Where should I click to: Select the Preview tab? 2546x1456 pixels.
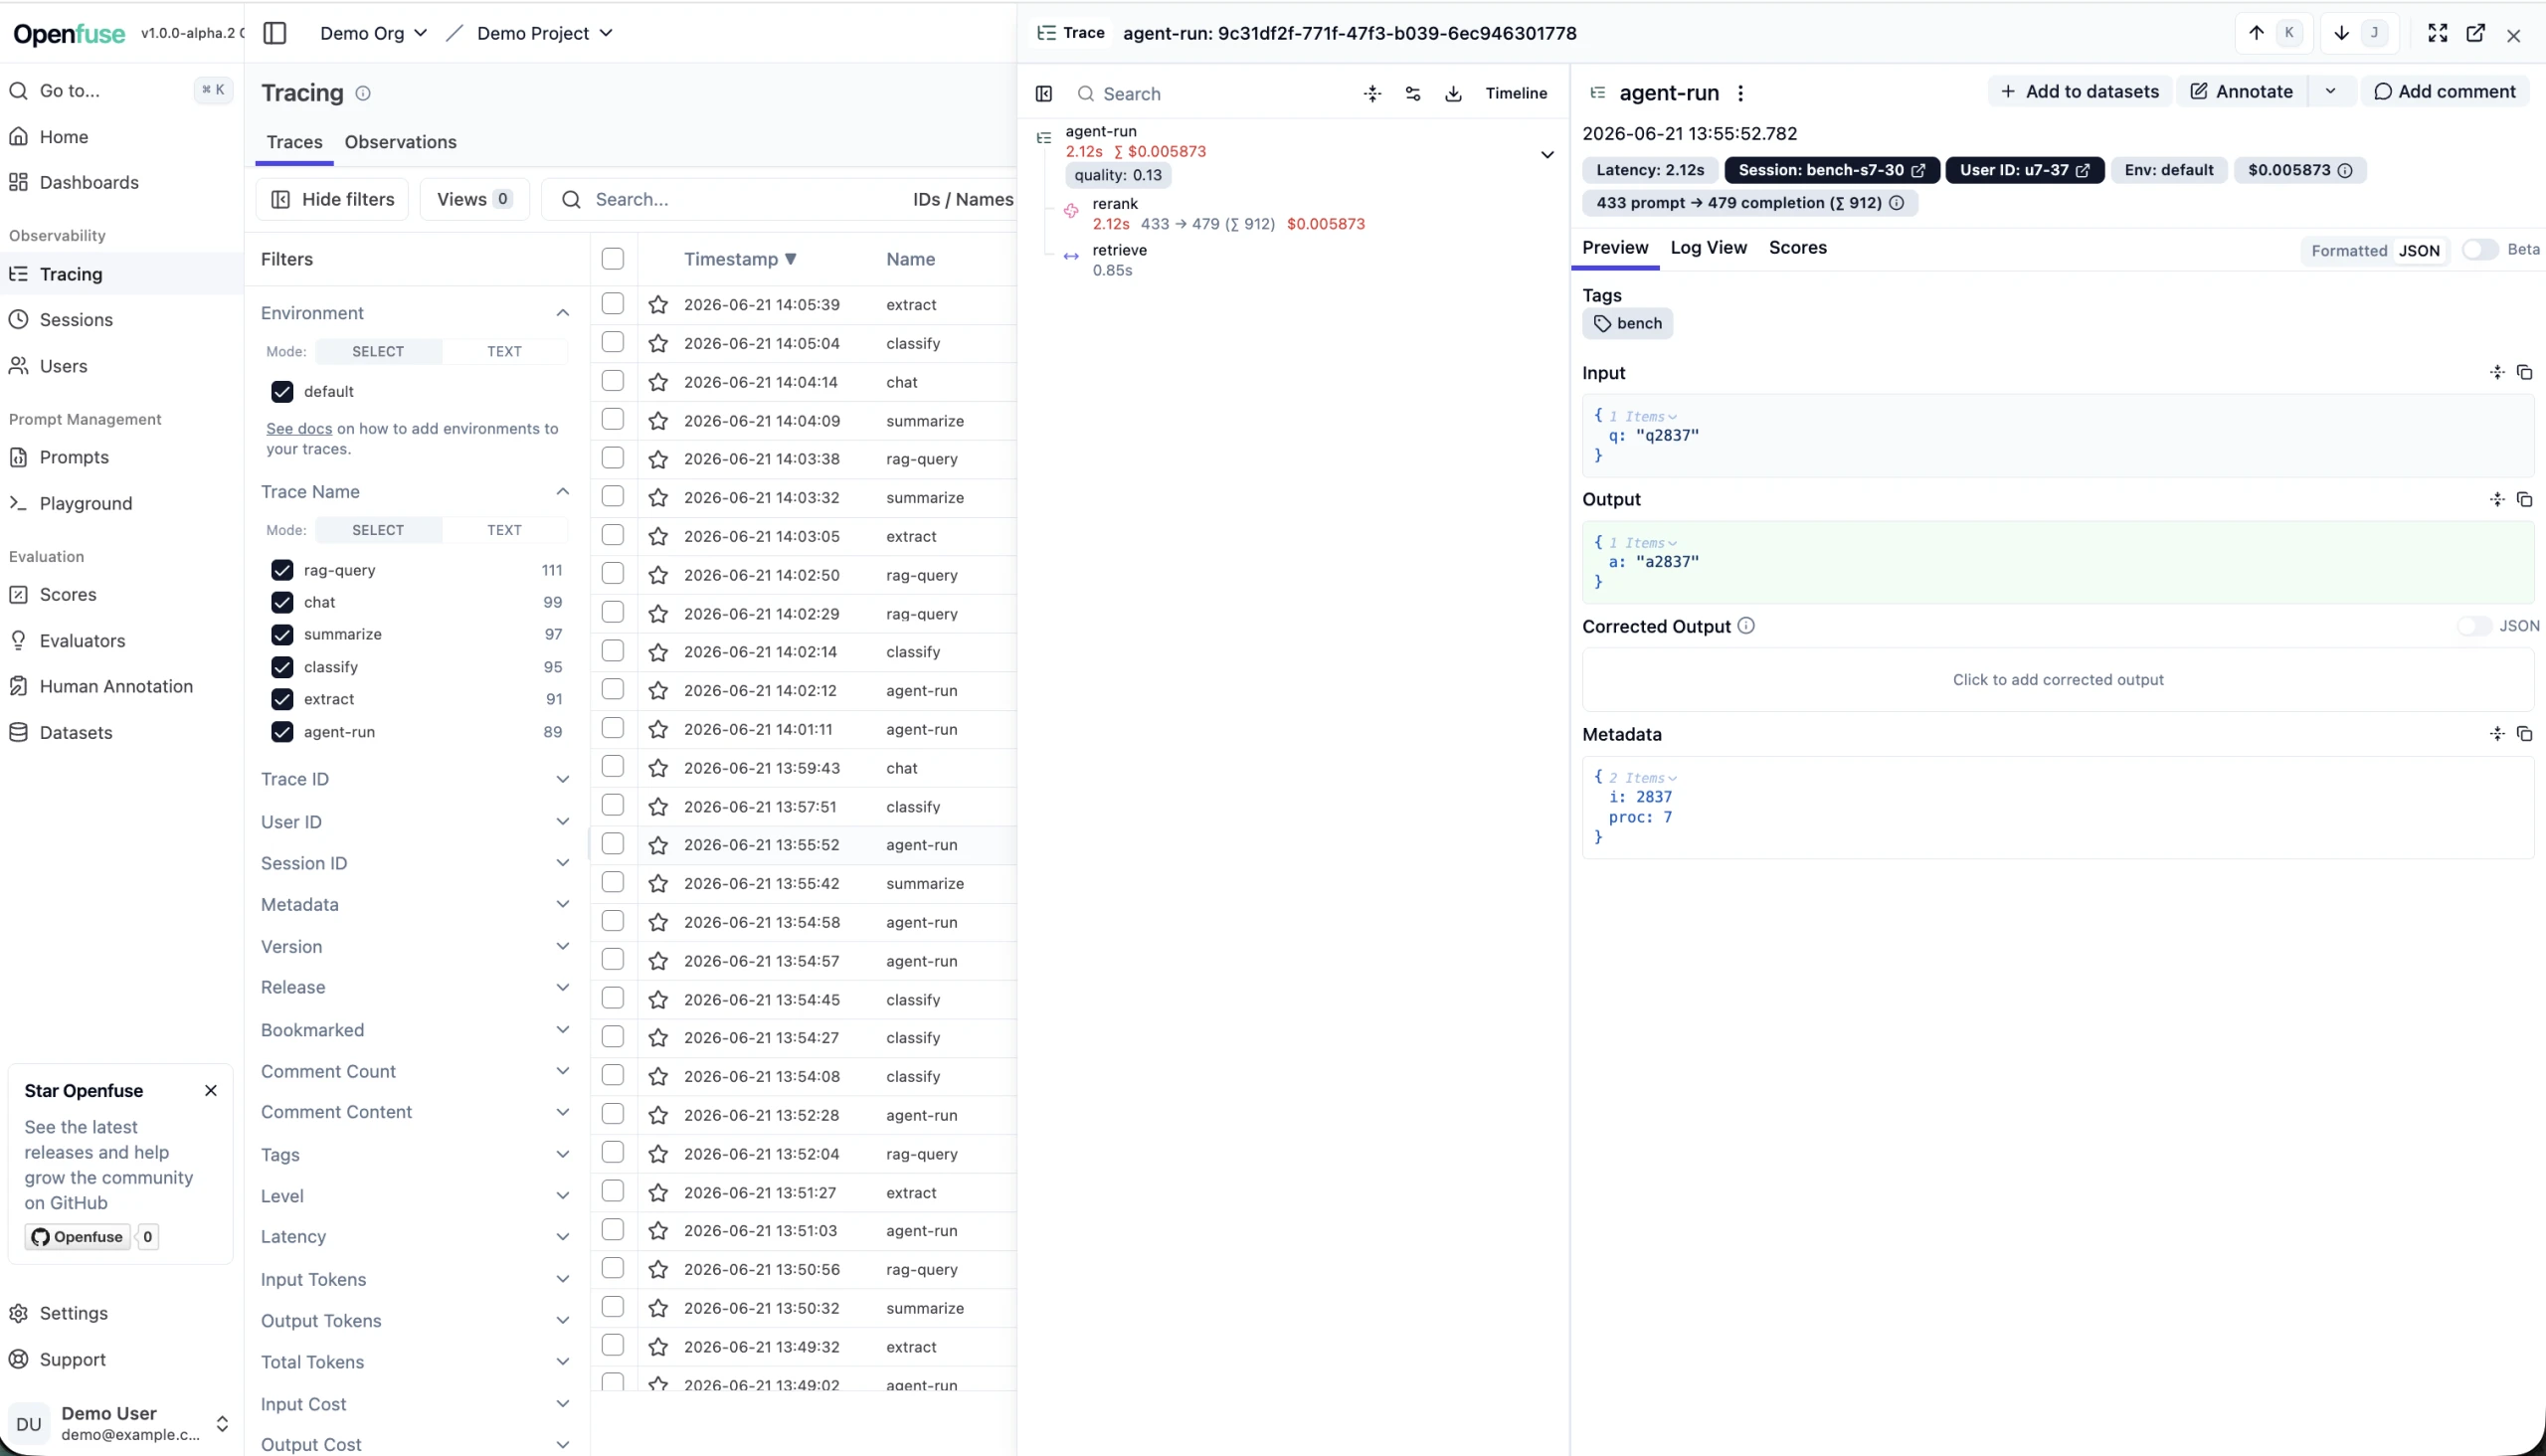(x=1615, y=248)
